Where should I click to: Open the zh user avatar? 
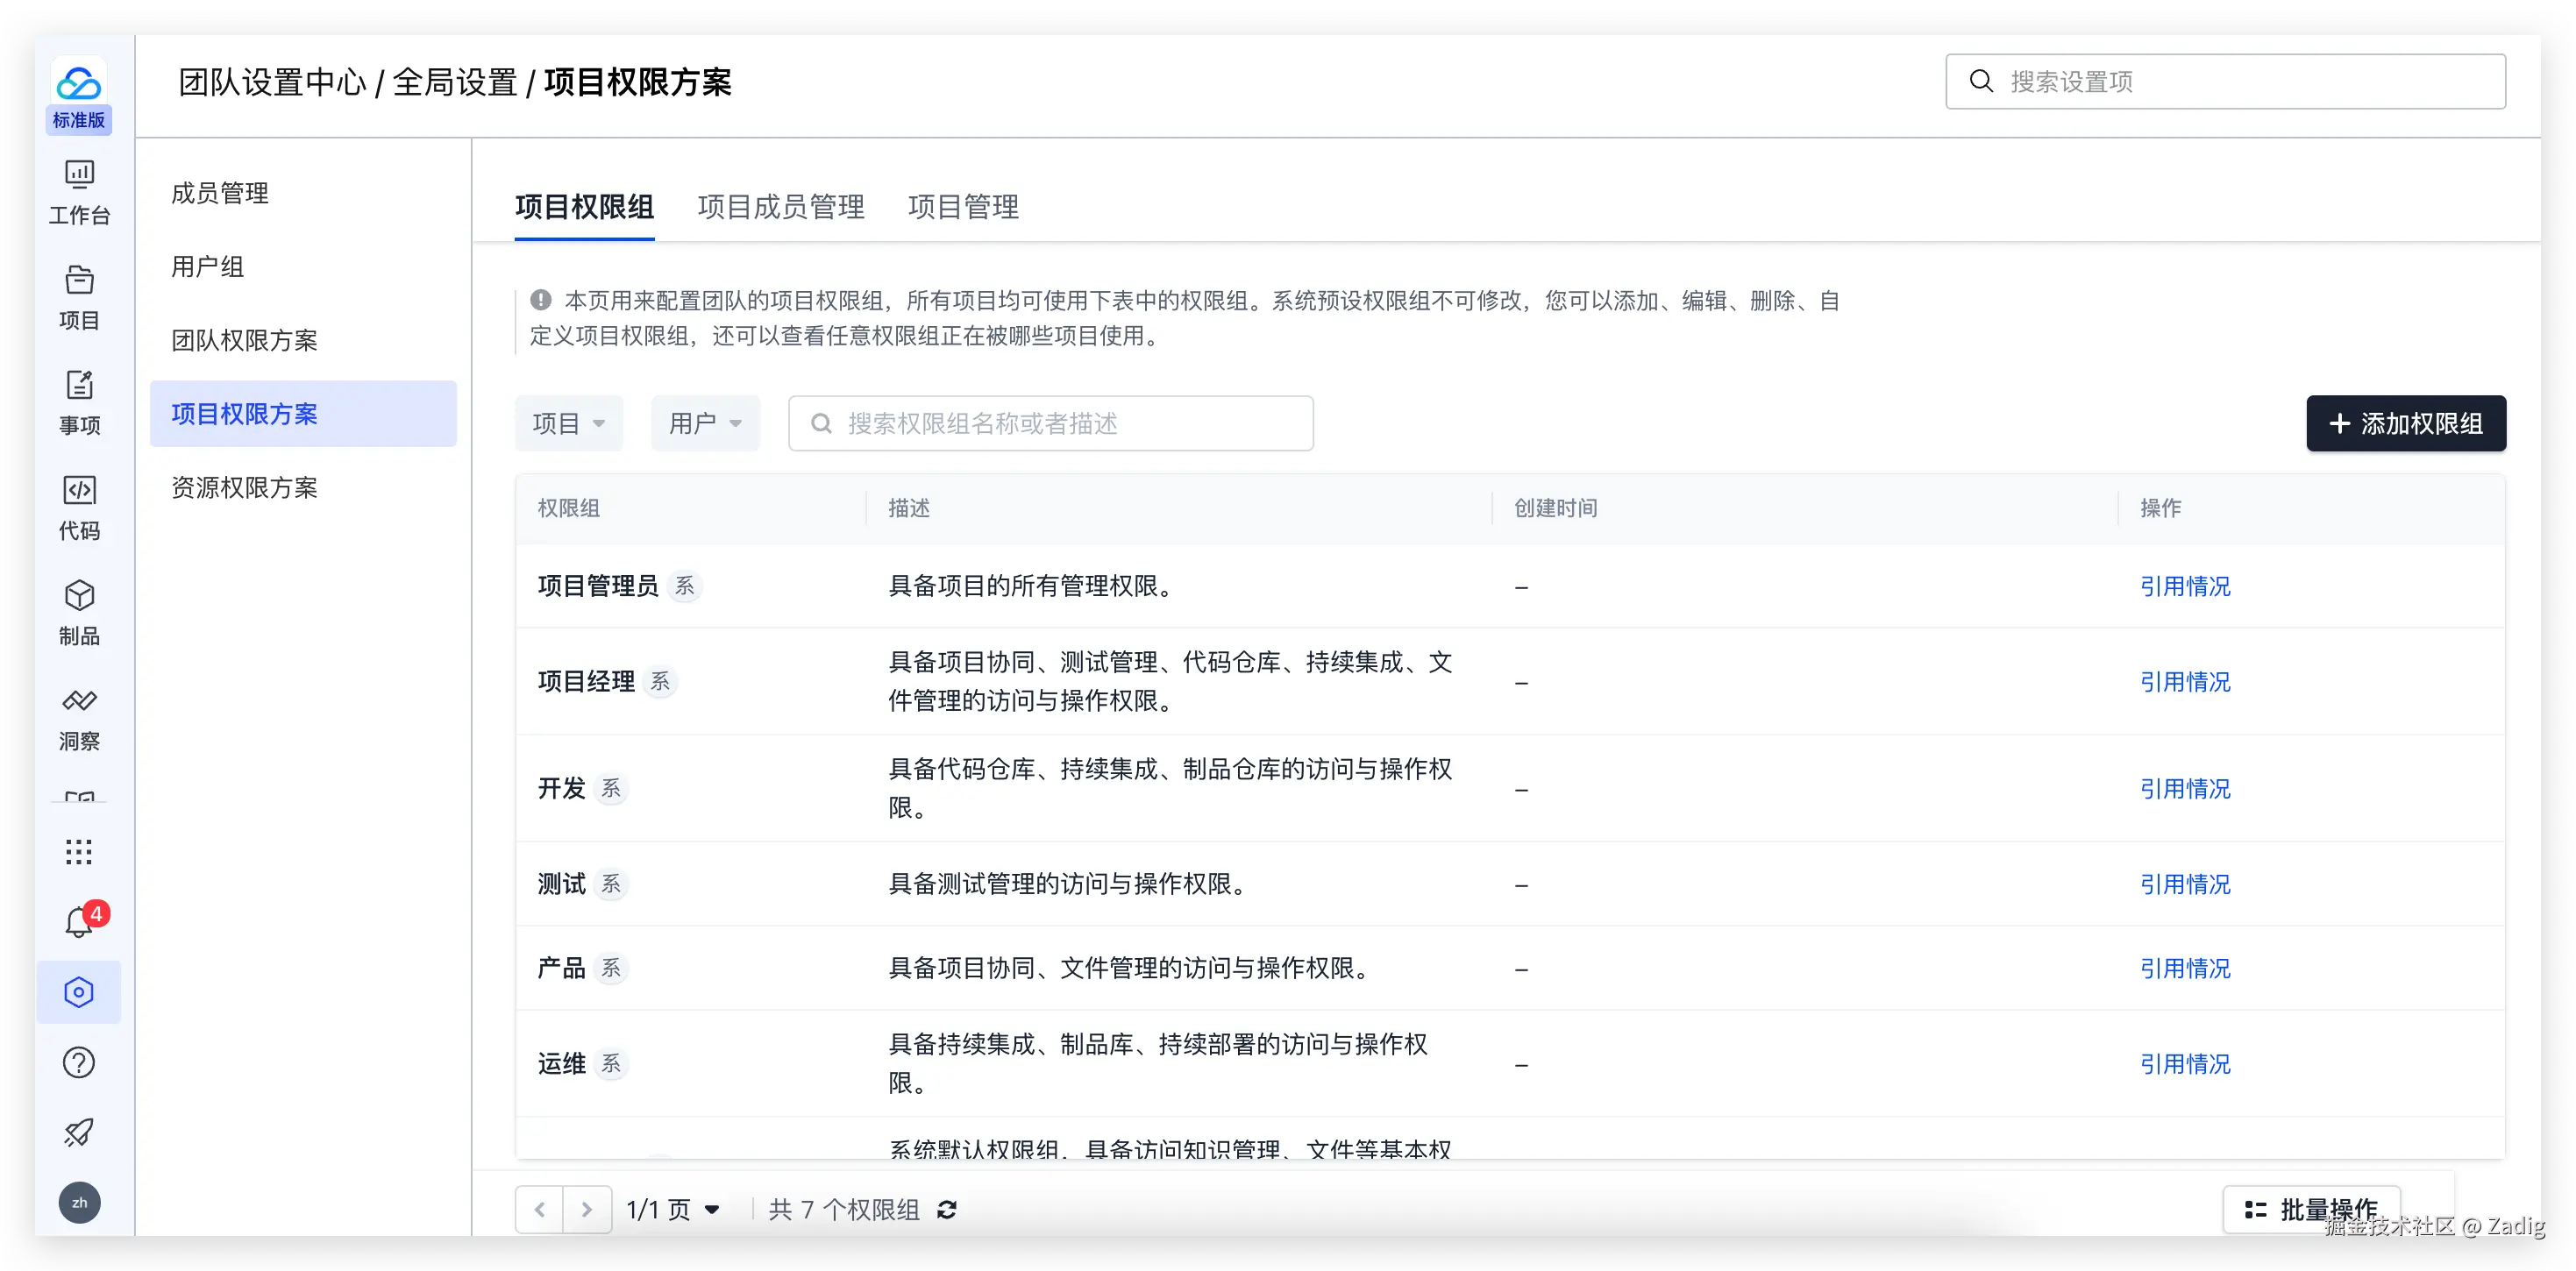79,1202
